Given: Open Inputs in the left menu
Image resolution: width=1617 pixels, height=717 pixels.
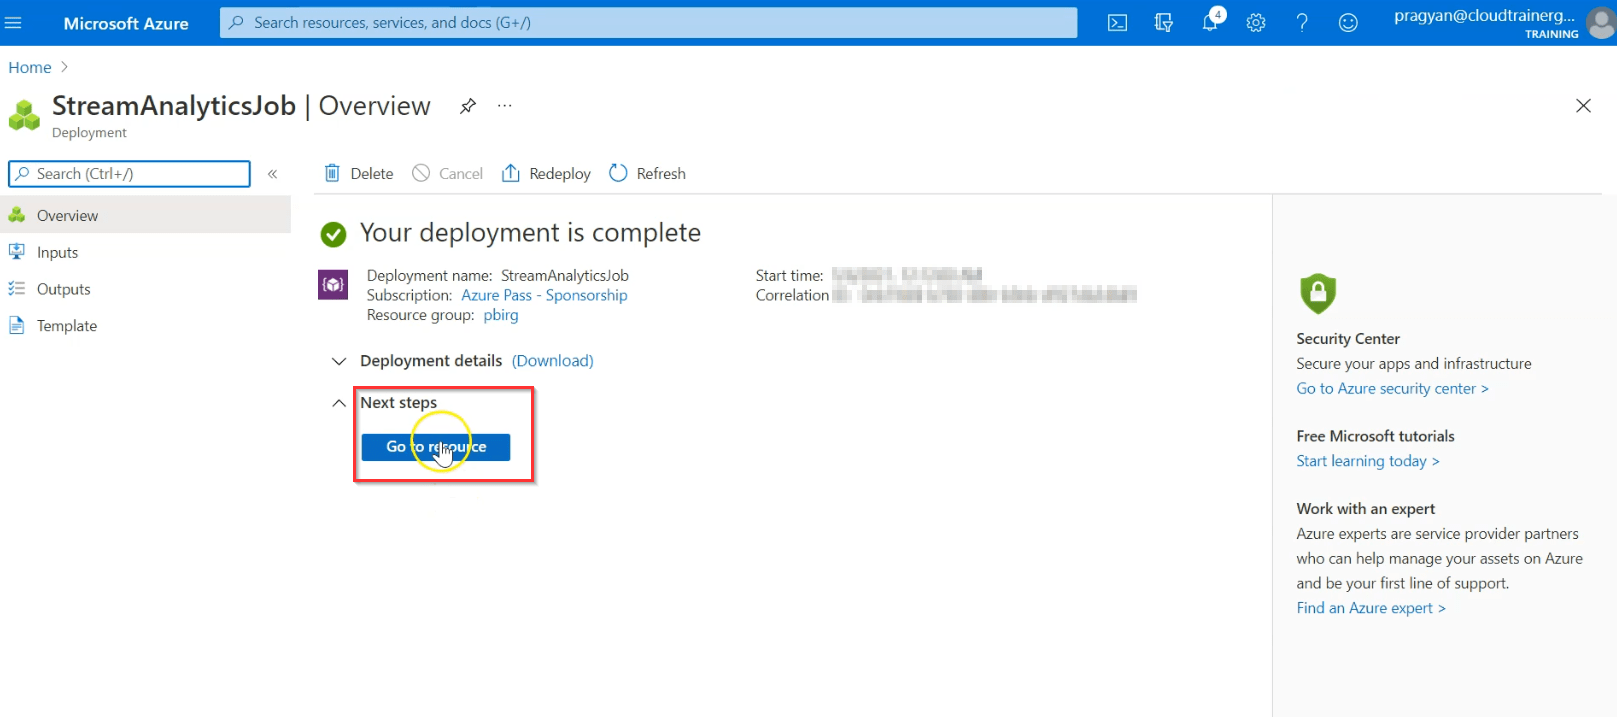Looking at the screenshot, I should 146,252.
